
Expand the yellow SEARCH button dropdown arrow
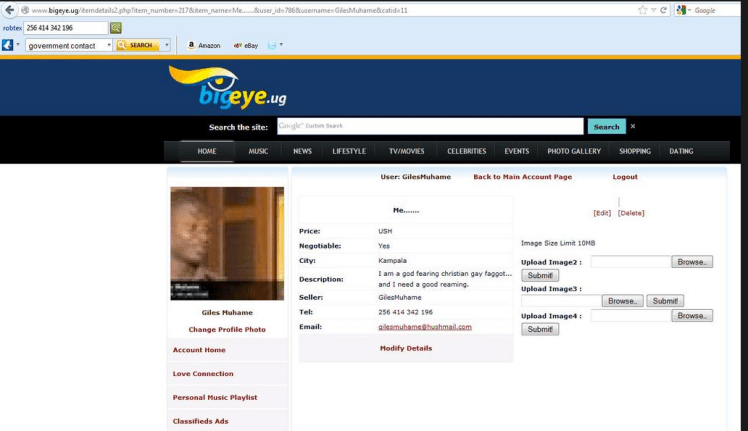[166, 45]
